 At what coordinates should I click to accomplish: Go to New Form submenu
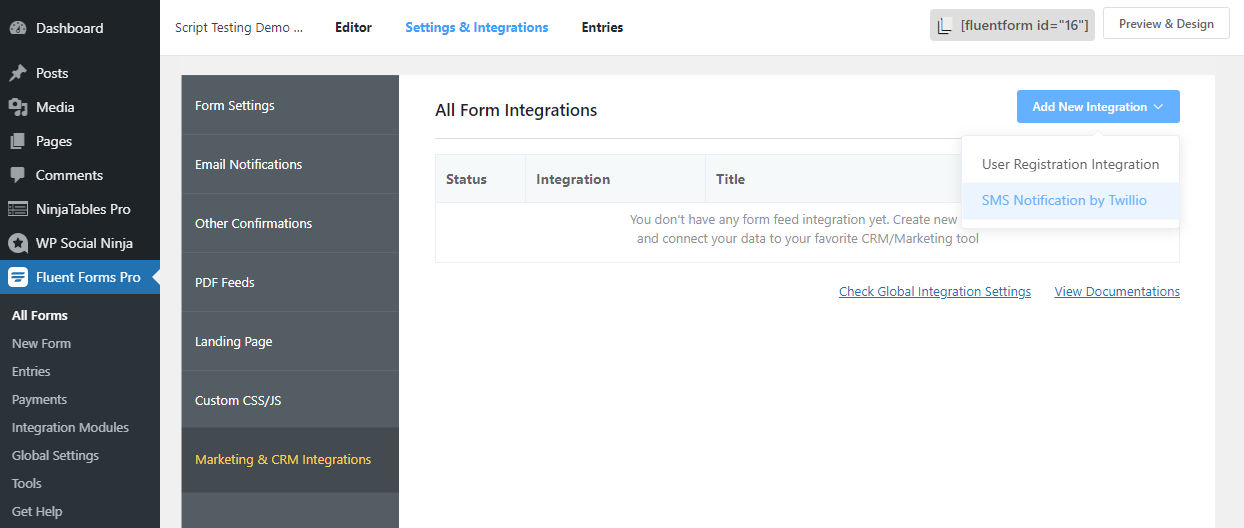41,343
